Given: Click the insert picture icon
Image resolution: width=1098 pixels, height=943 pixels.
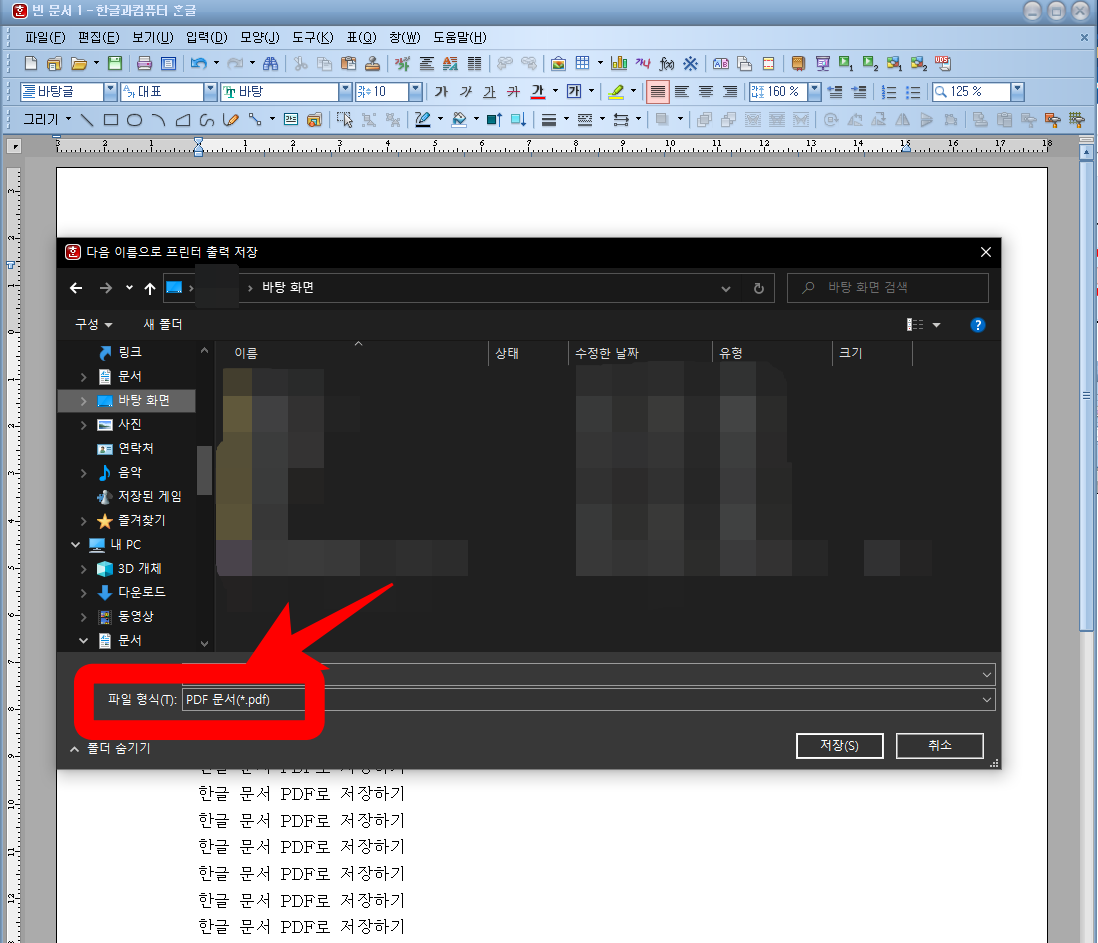Looking at the screenshot, I should pos(558,64).
